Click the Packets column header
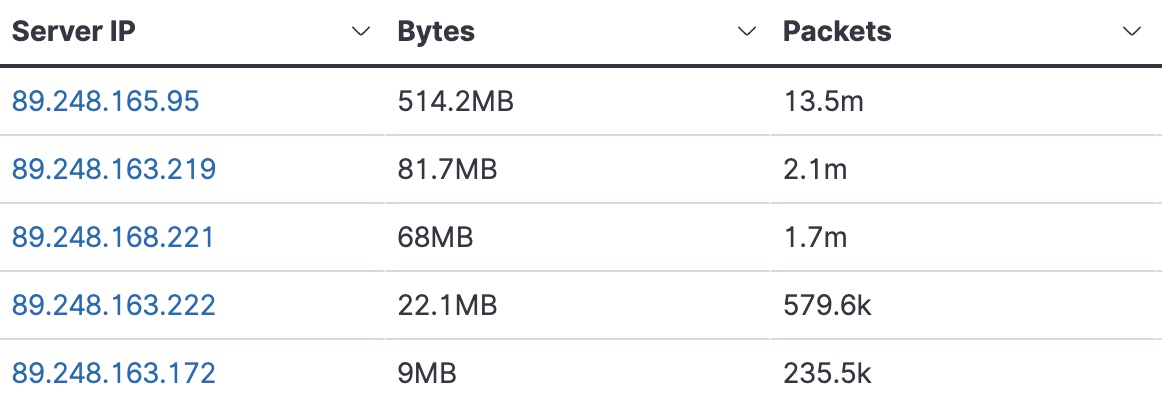This screenshot has width=1162, height=406. click(x=837, y=32)
